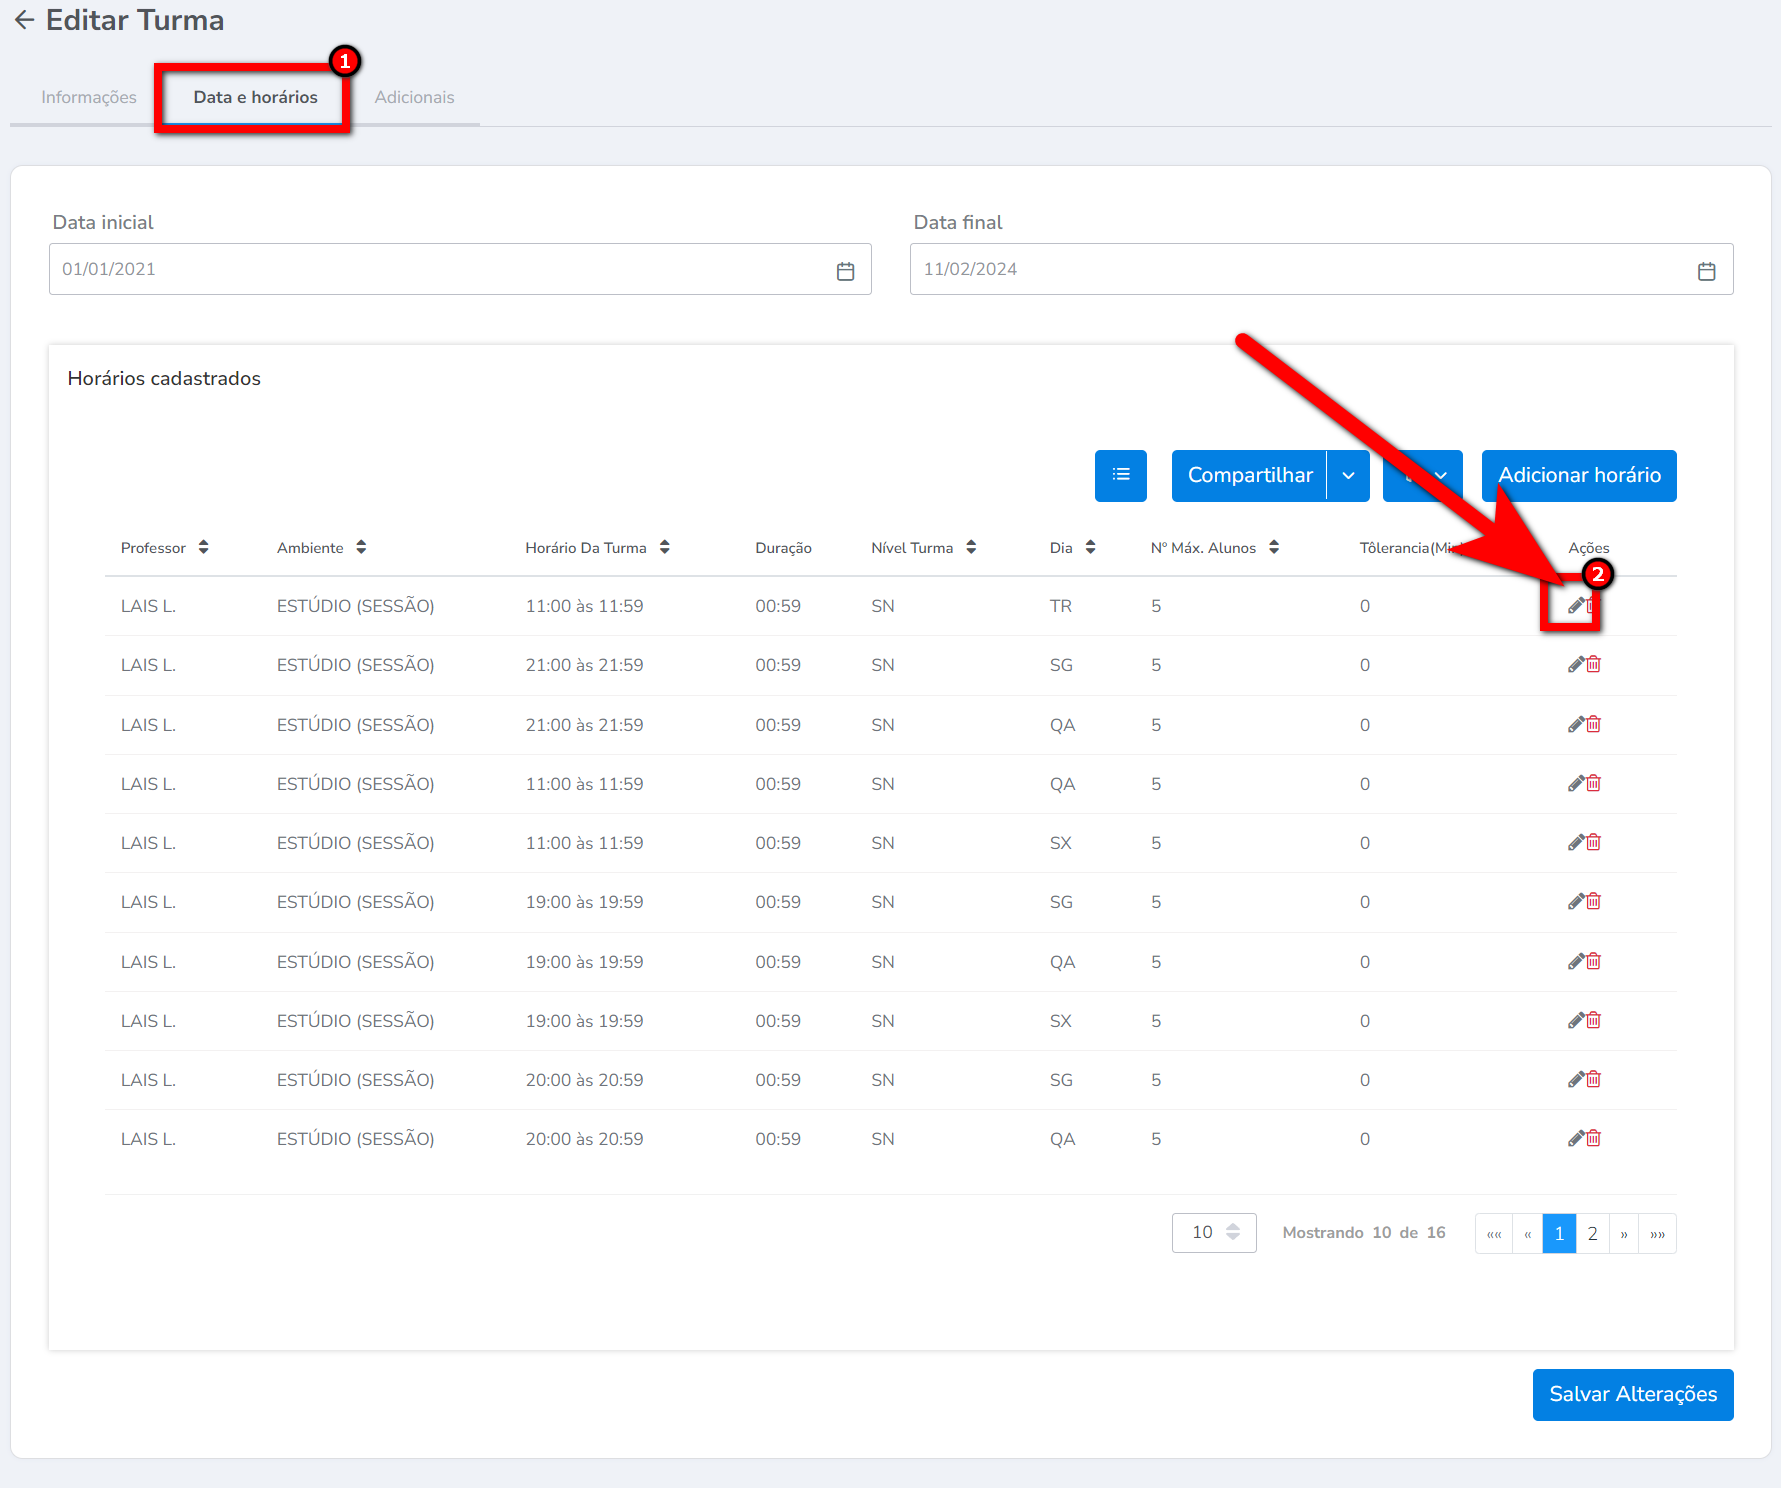This screenshot has height=1488, width=1781.
Task: Delete the 20:00 QA schedule row
Action: (1594, 1139)
